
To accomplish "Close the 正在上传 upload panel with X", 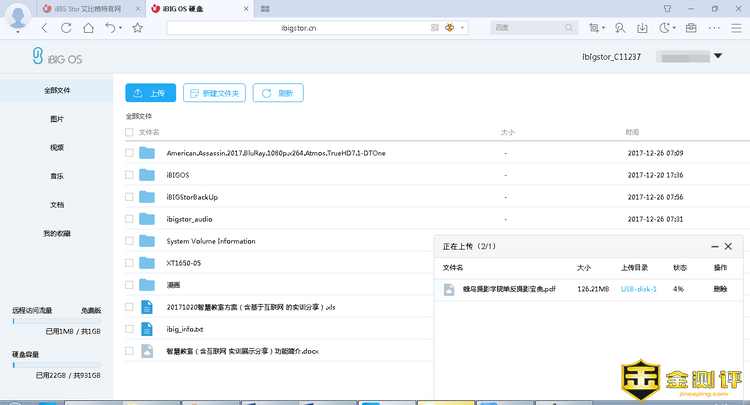I will click(728, 246).
